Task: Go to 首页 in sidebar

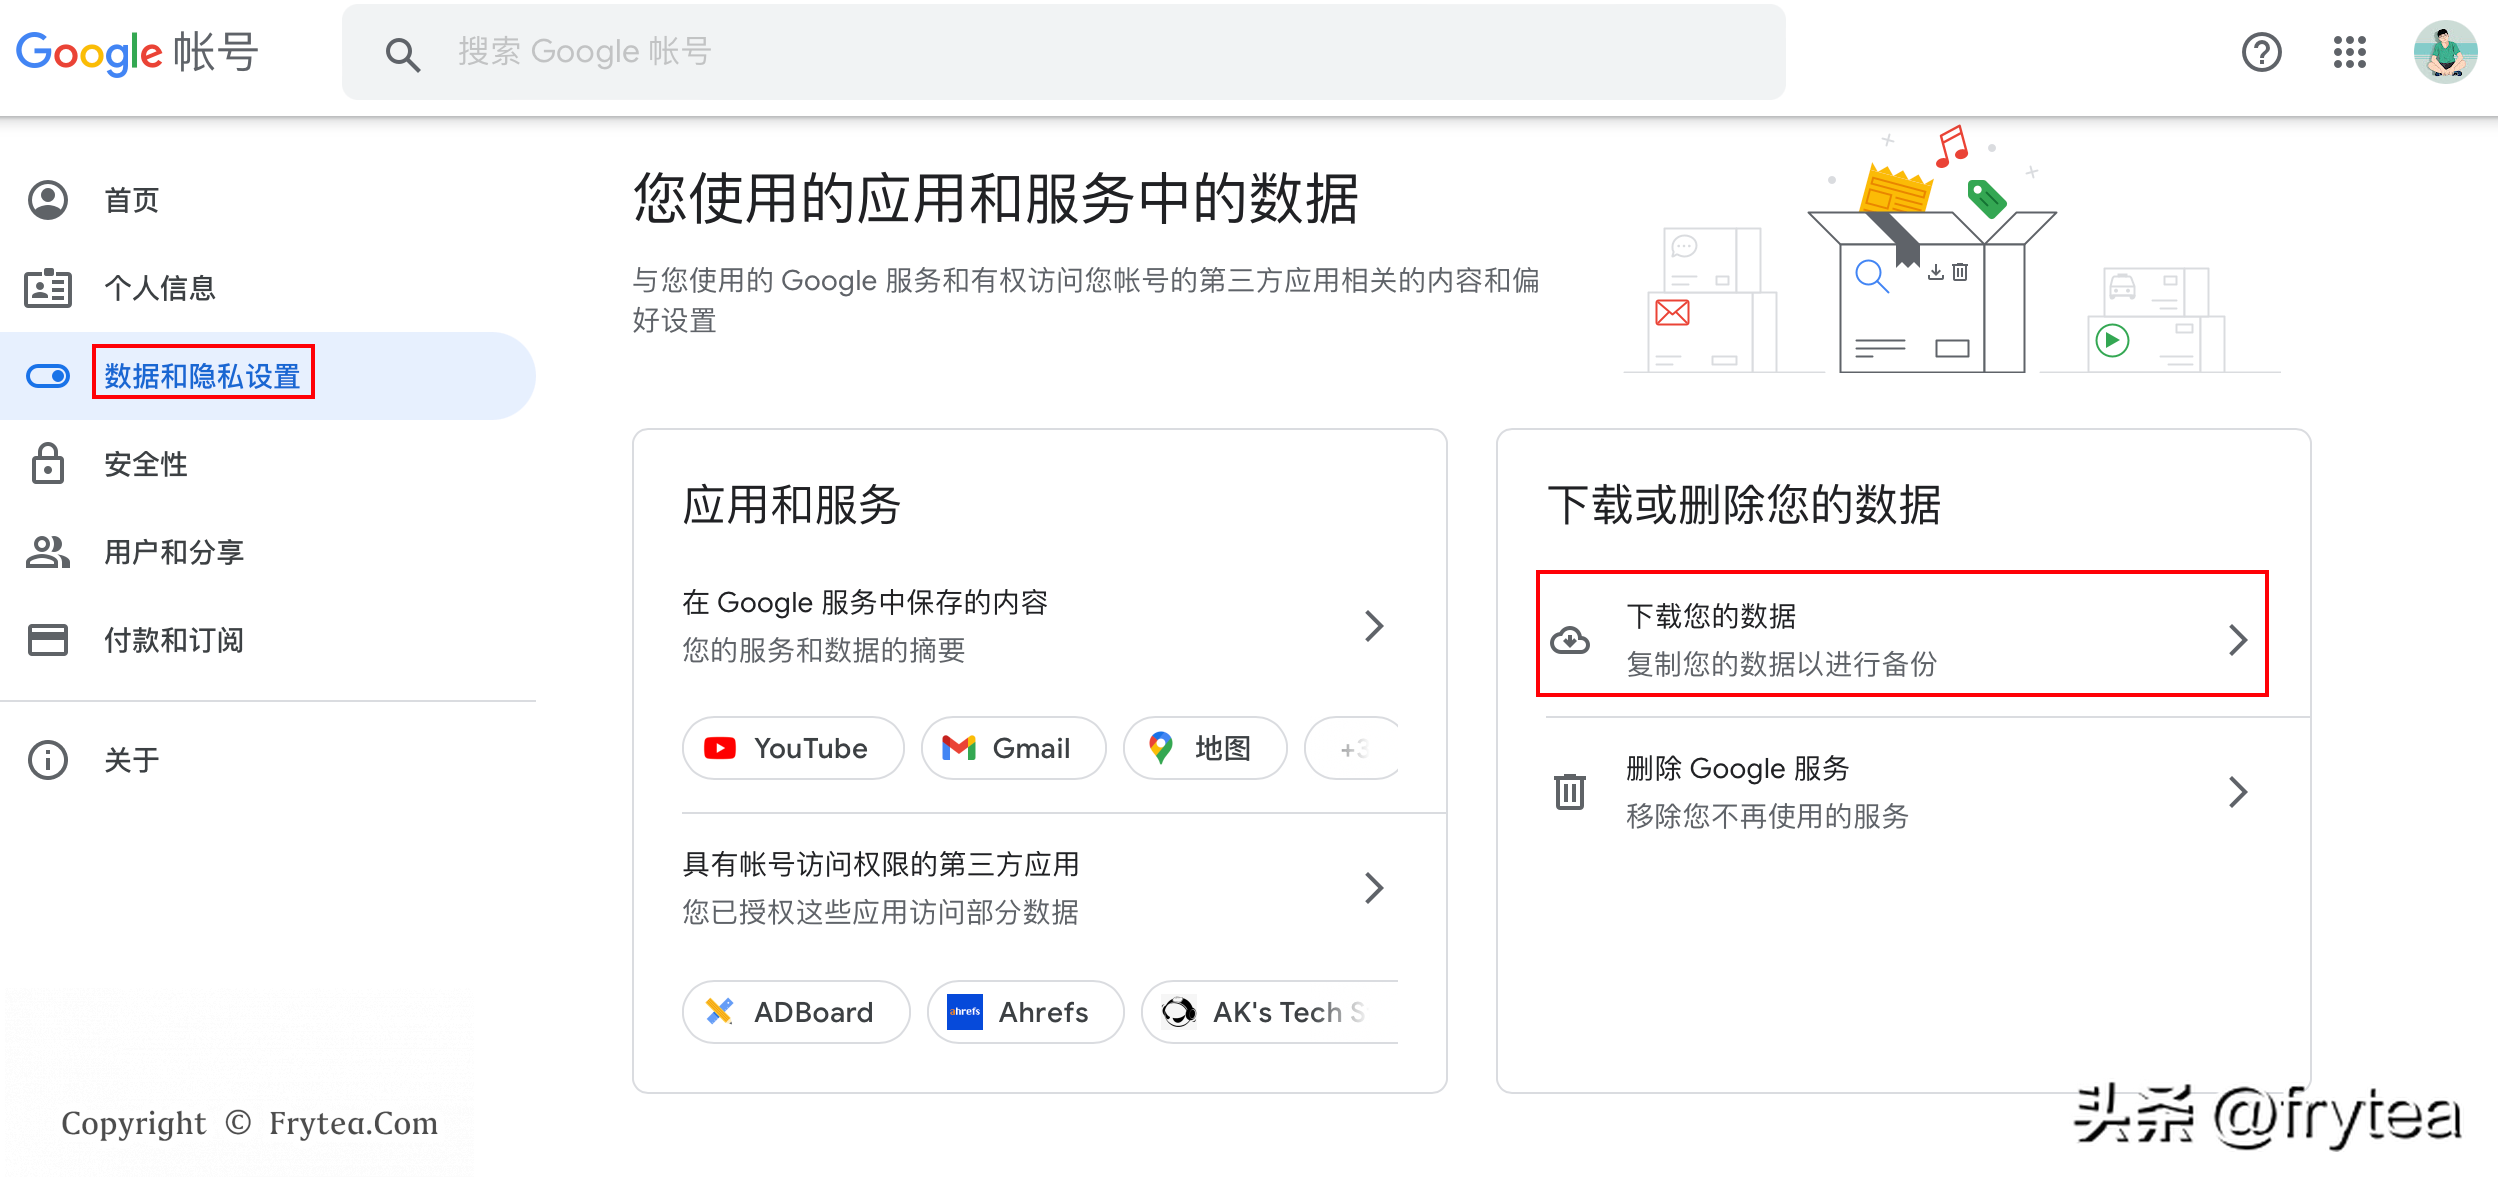Action: click(x=132, y=200)
